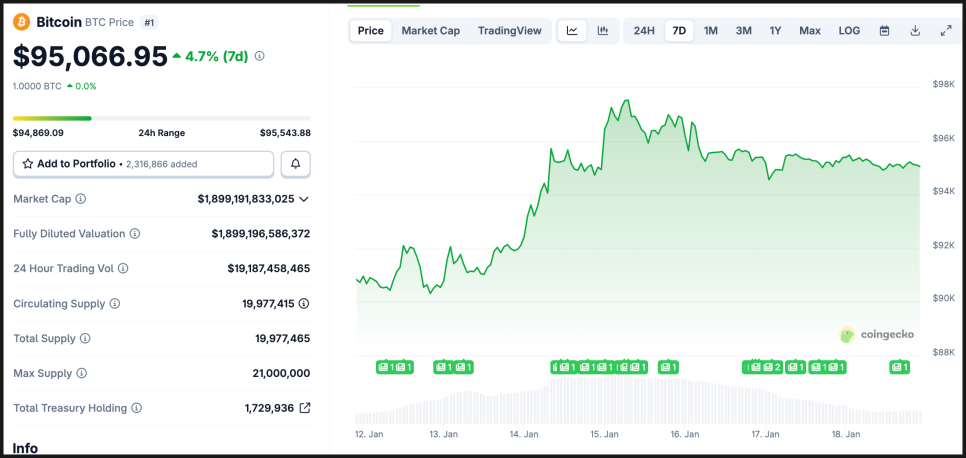Open the calendar date range picker
966x458 pixels.
click(884, 31)
